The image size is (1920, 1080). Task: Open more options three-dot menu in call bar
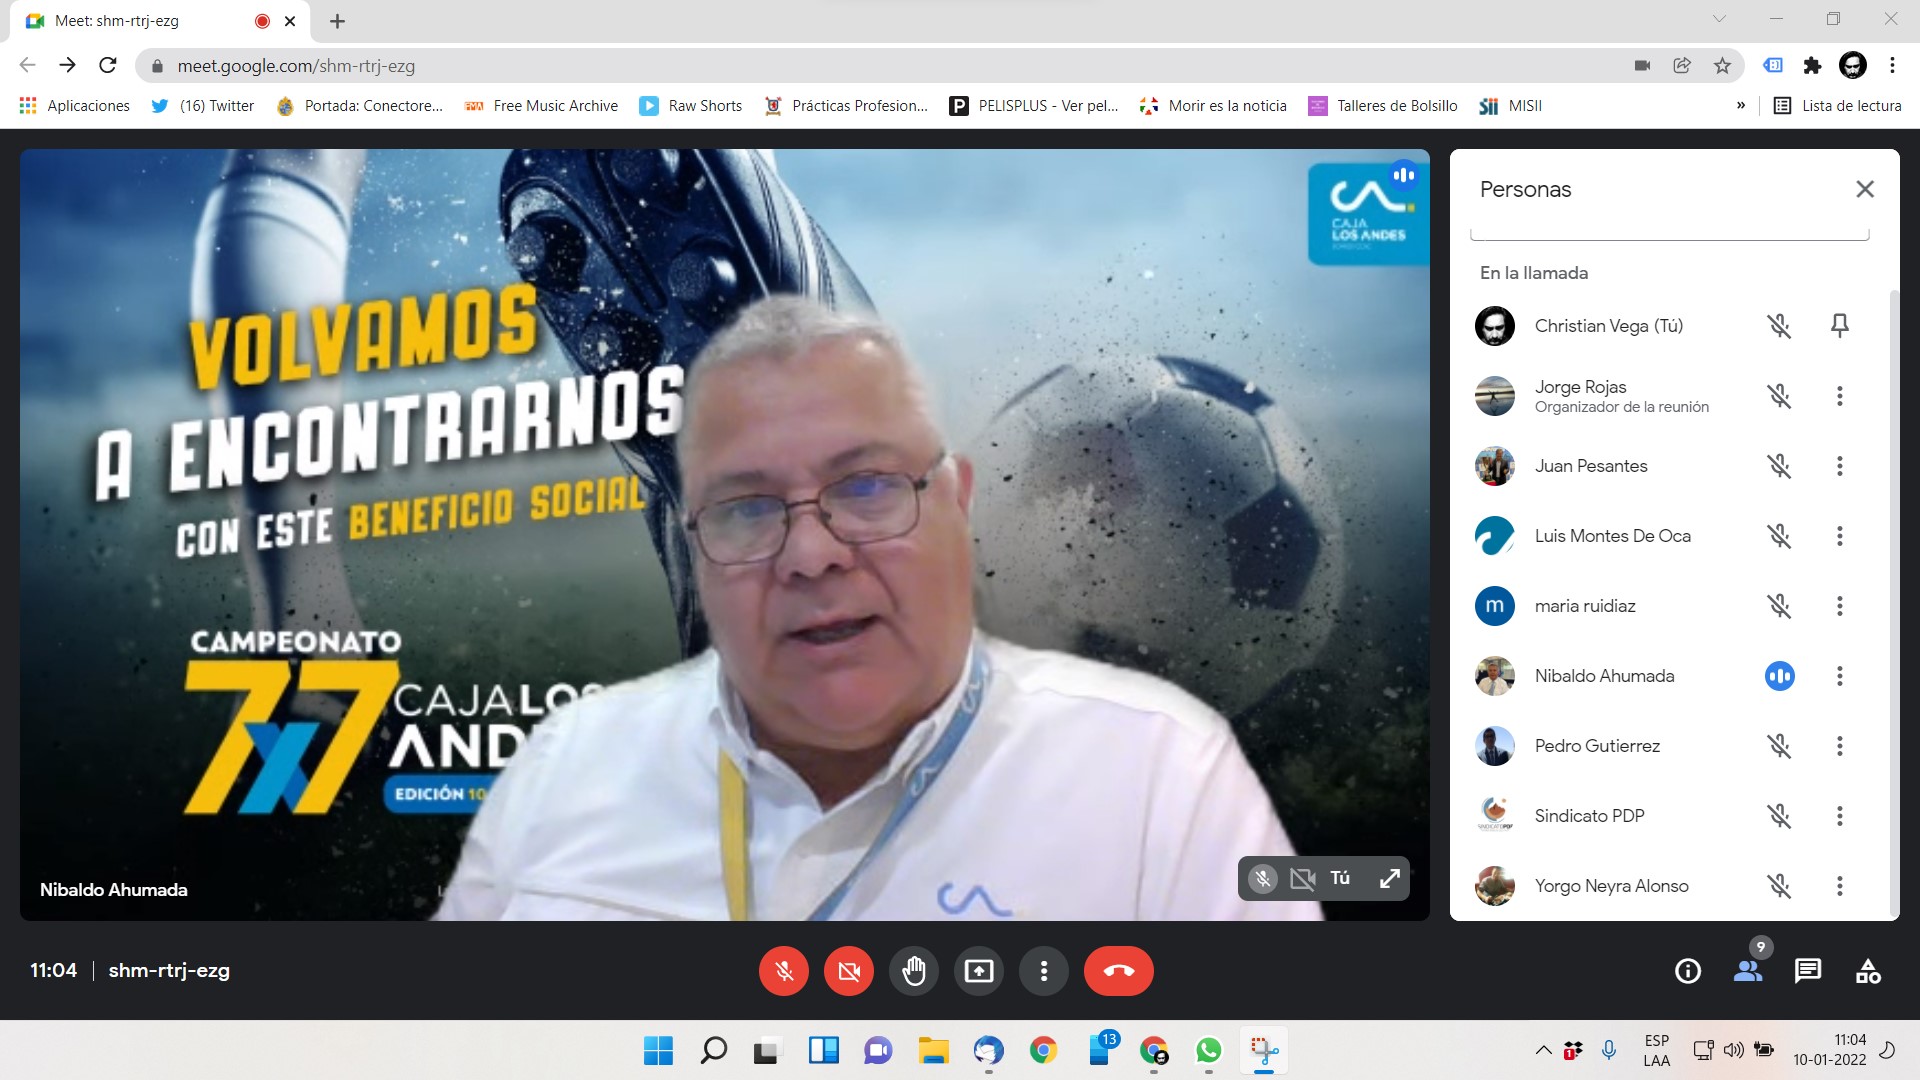1043,971
